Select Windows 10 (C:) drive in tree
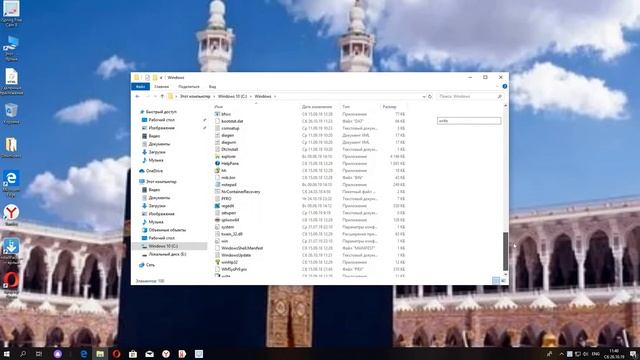Viewport: 640px width, 360px height. [163, 246]
